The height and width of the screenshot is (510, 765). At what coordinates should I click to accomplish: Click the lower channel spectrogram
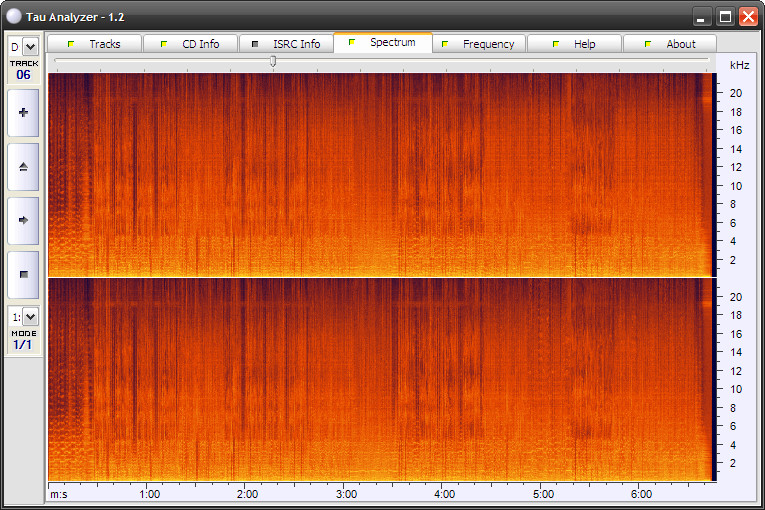click(x=380, y=380)
